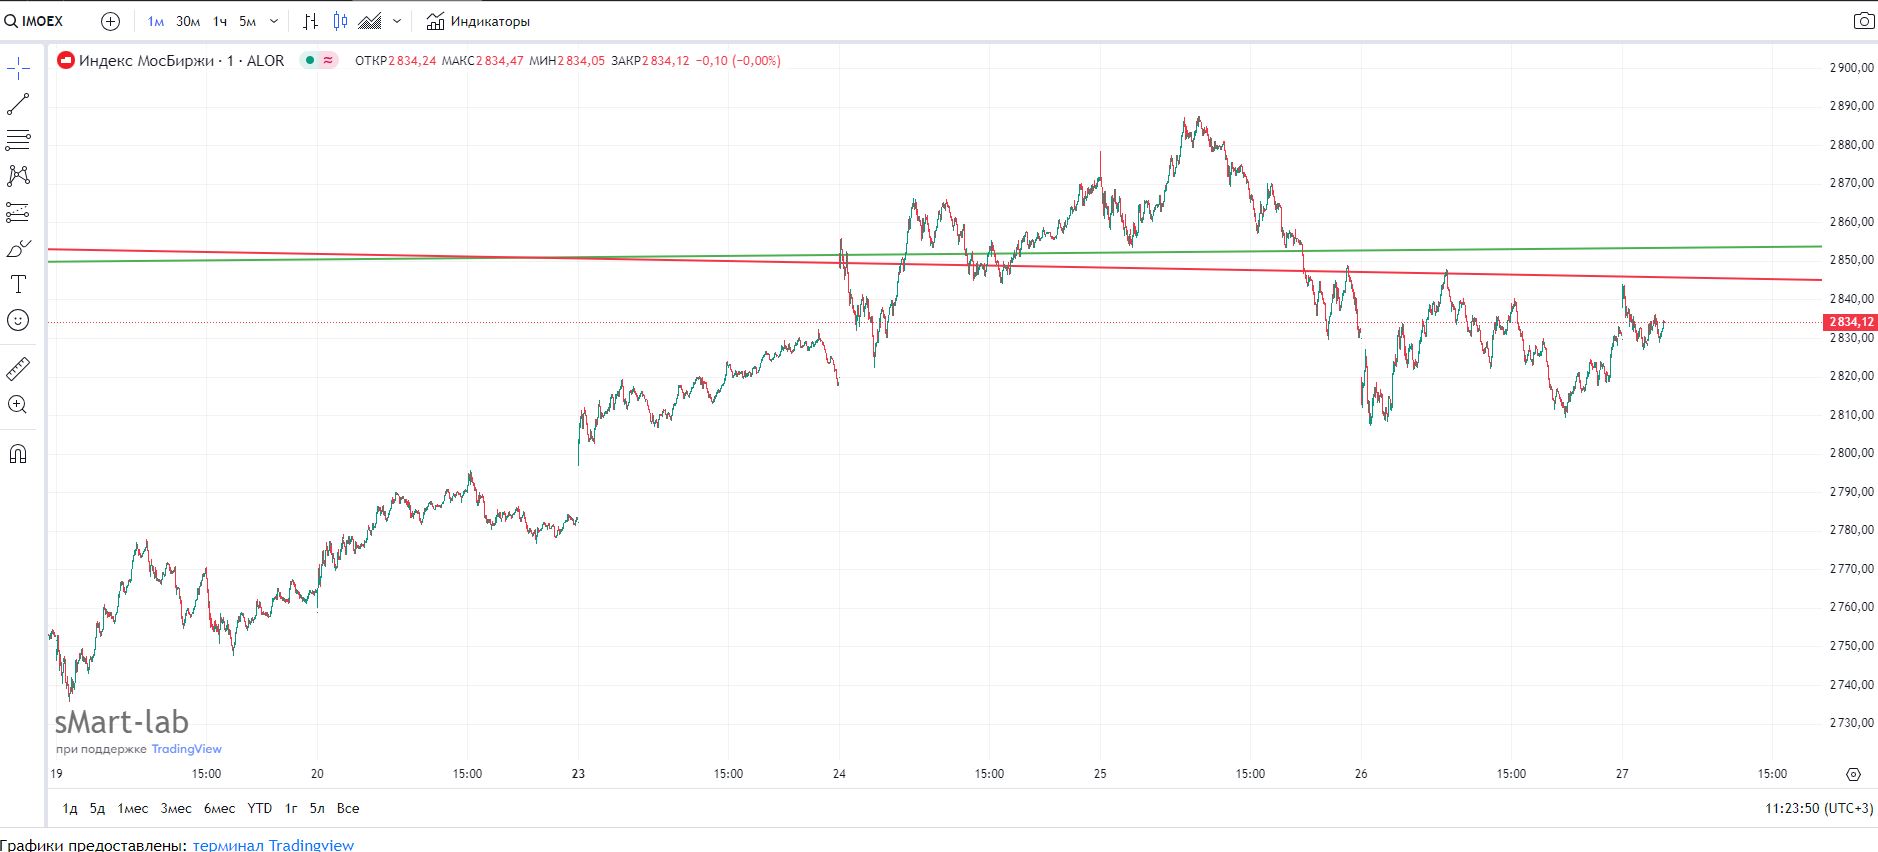Open the Индикаторы indicators menu
This screenshot has height=852, width=1878.
[478, 21]
